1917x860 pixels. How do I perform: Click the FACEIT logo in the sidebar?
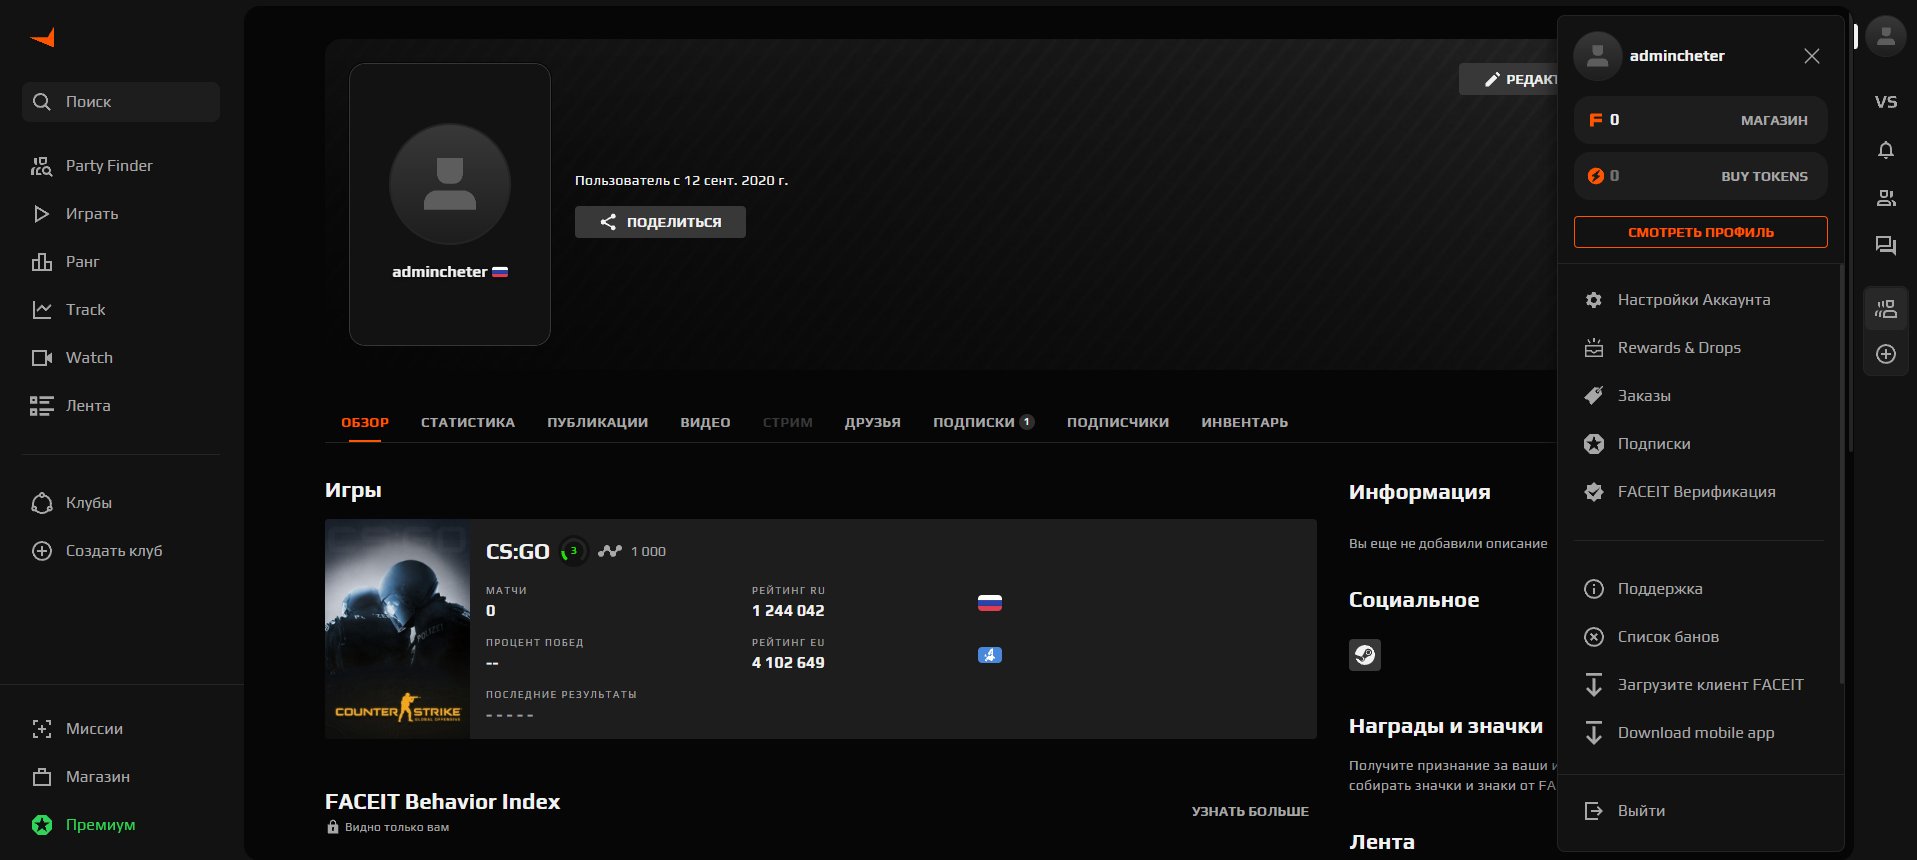coord(43,38)
